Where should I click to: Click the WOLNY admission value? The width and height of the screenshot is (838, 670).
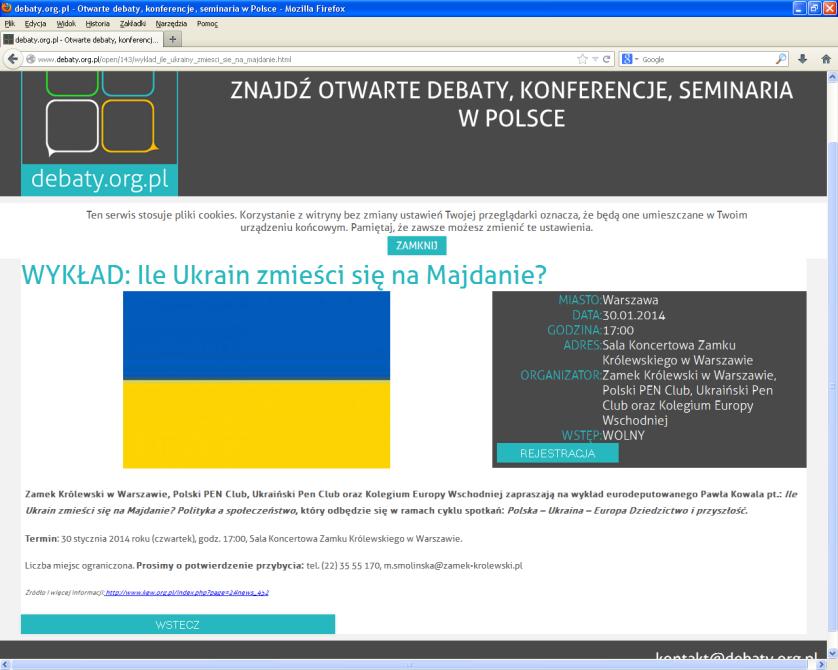point(623,435)
